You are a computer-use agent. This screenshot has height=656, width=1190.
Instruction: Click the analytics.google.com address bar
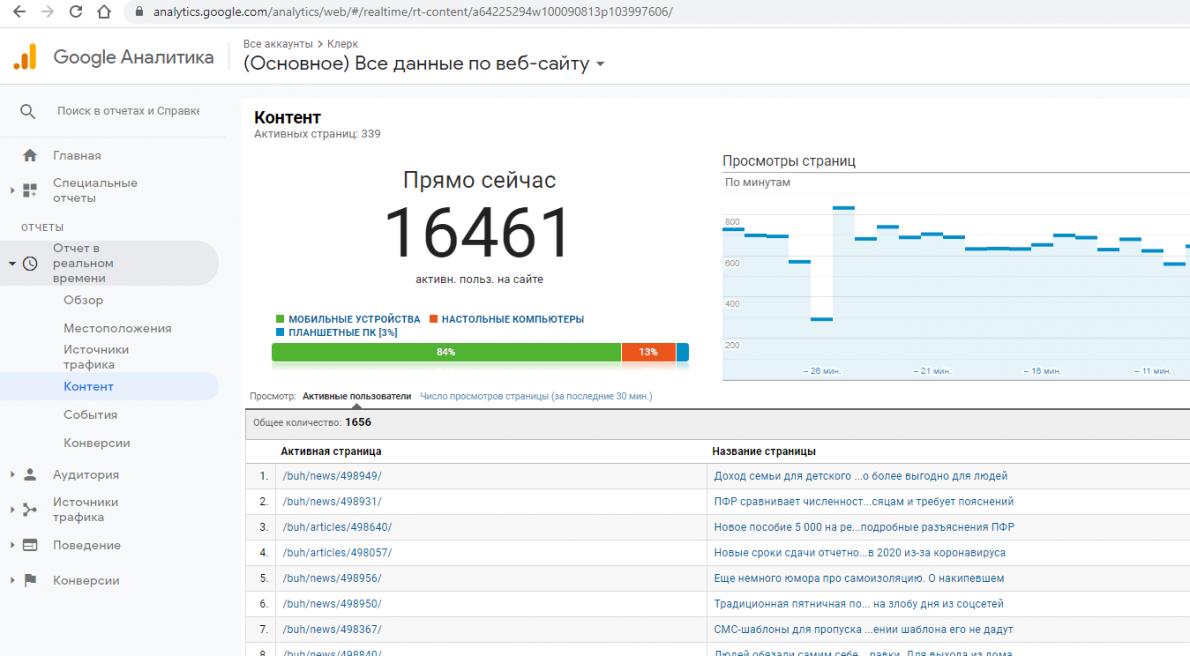tap(413, 11)
